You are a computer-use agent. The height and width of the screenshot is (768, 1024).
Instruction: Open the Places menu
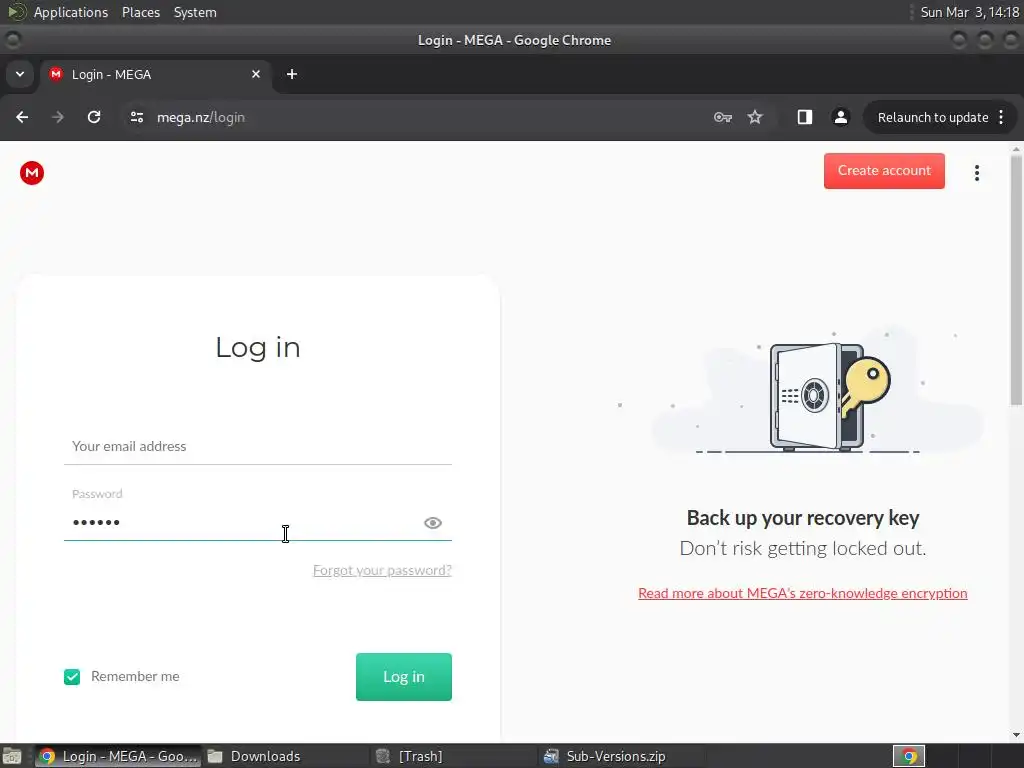click(140, 12)
